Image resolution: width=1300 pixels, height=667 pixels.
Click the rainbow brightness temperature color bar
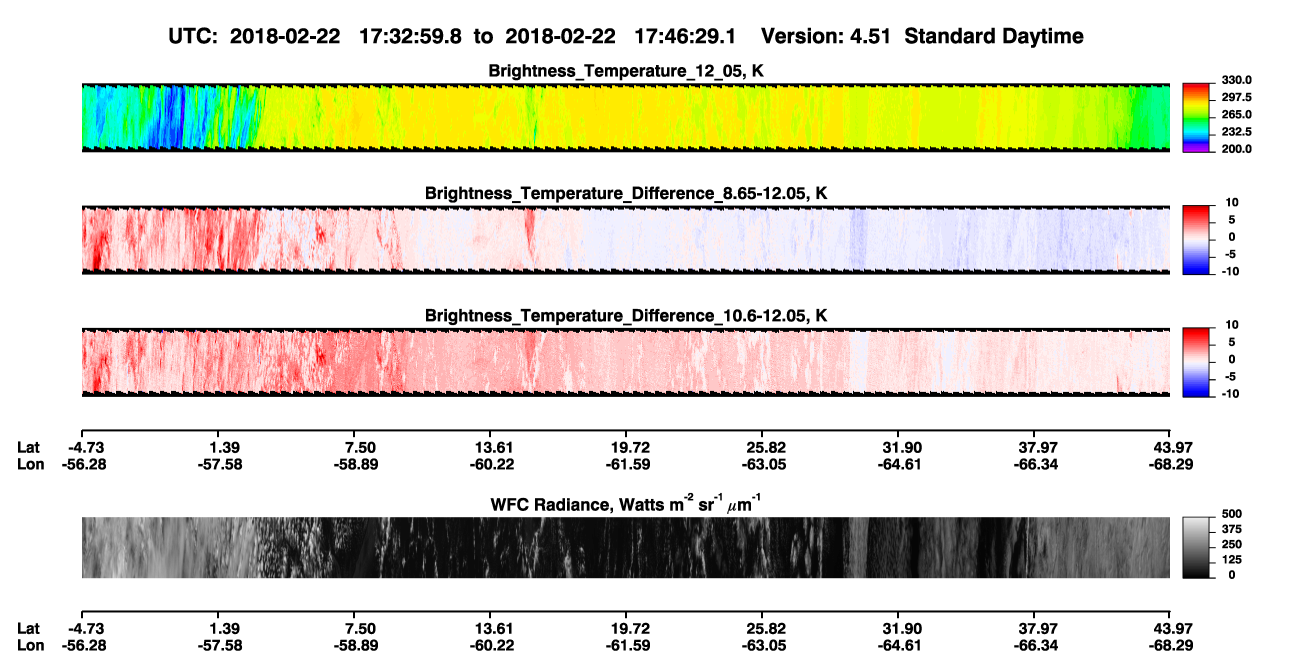coord(1197,117)
